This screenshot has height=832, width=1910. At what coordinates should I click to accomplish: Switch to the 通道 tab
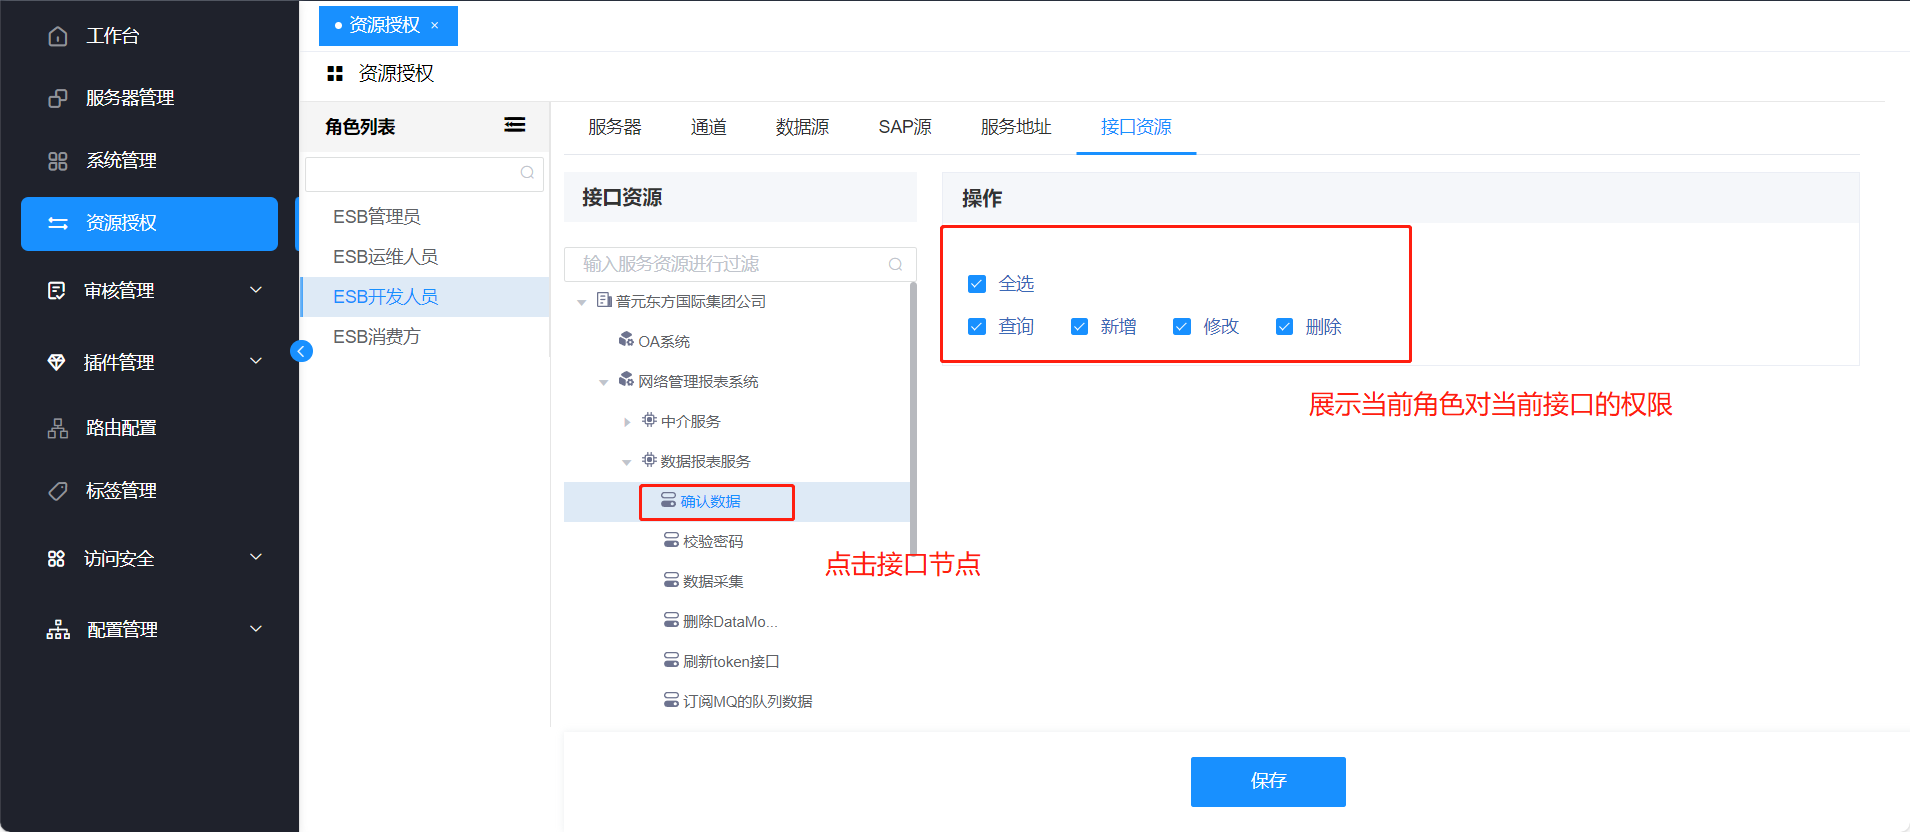click(709, 127)
